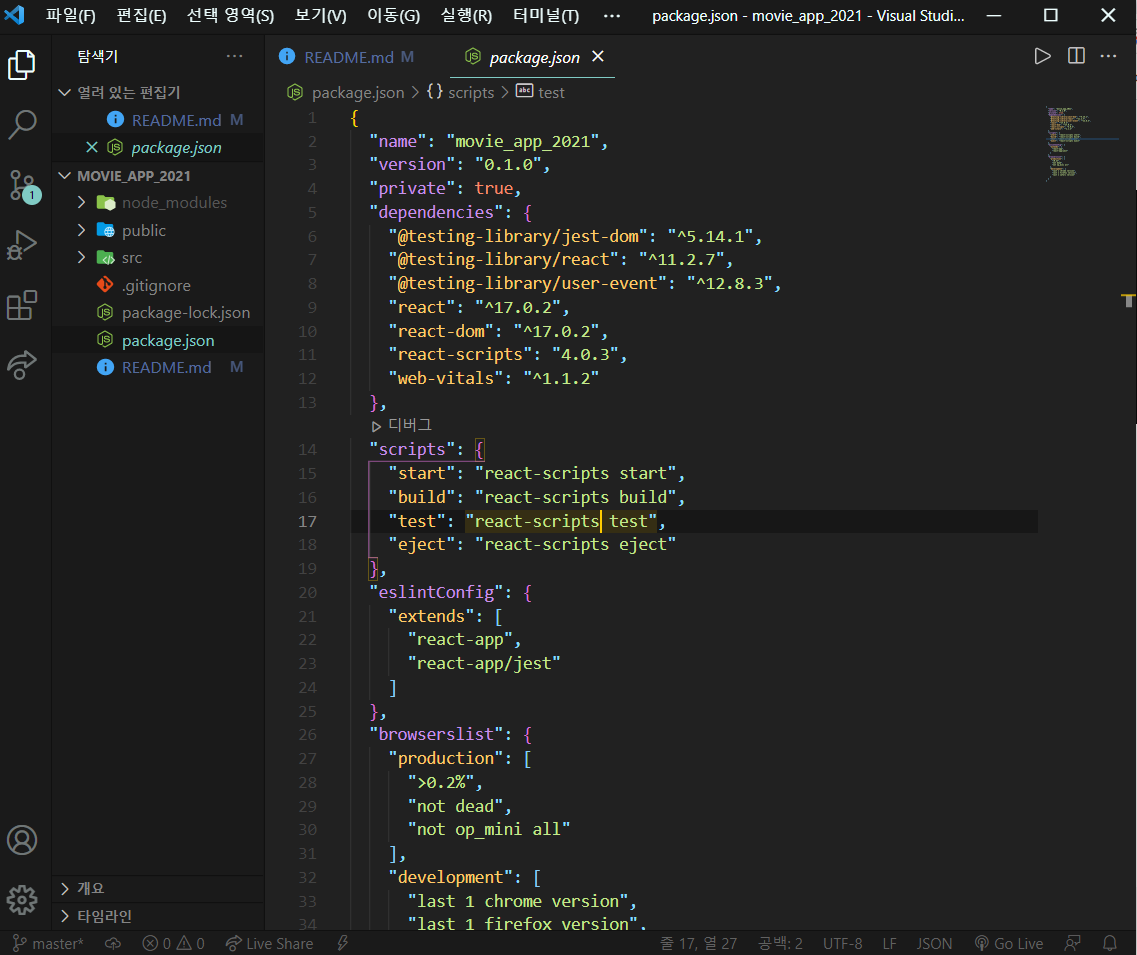Change language mode via JSON
This screenshot has width=1137, height=955.
(934, 943)
